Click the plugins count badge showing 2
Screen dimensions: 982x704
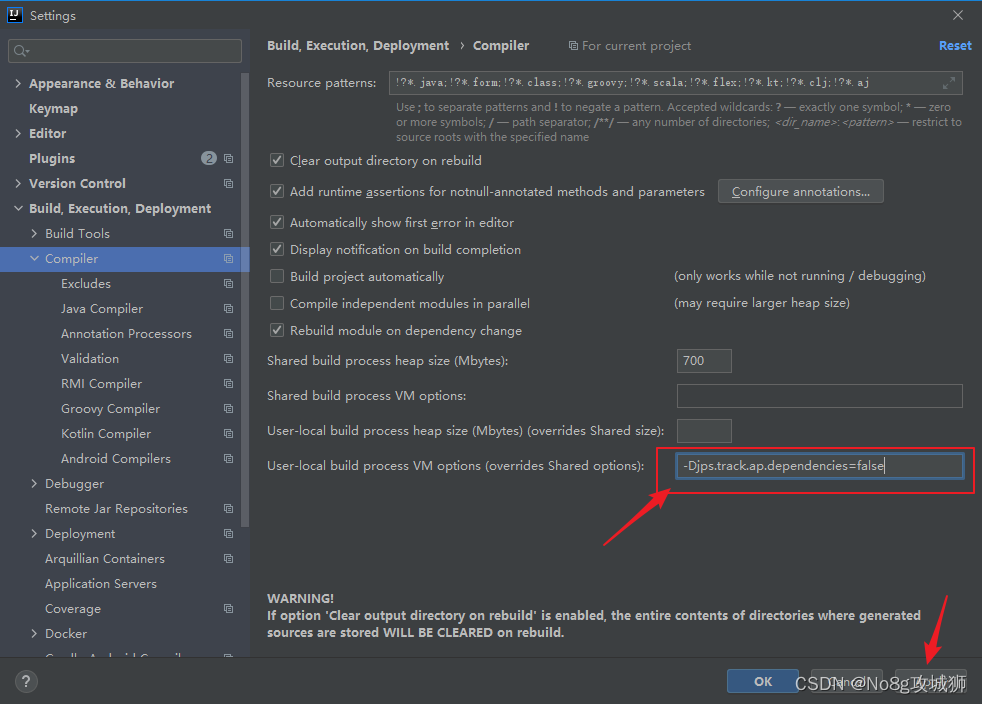(x=209, y=158)
